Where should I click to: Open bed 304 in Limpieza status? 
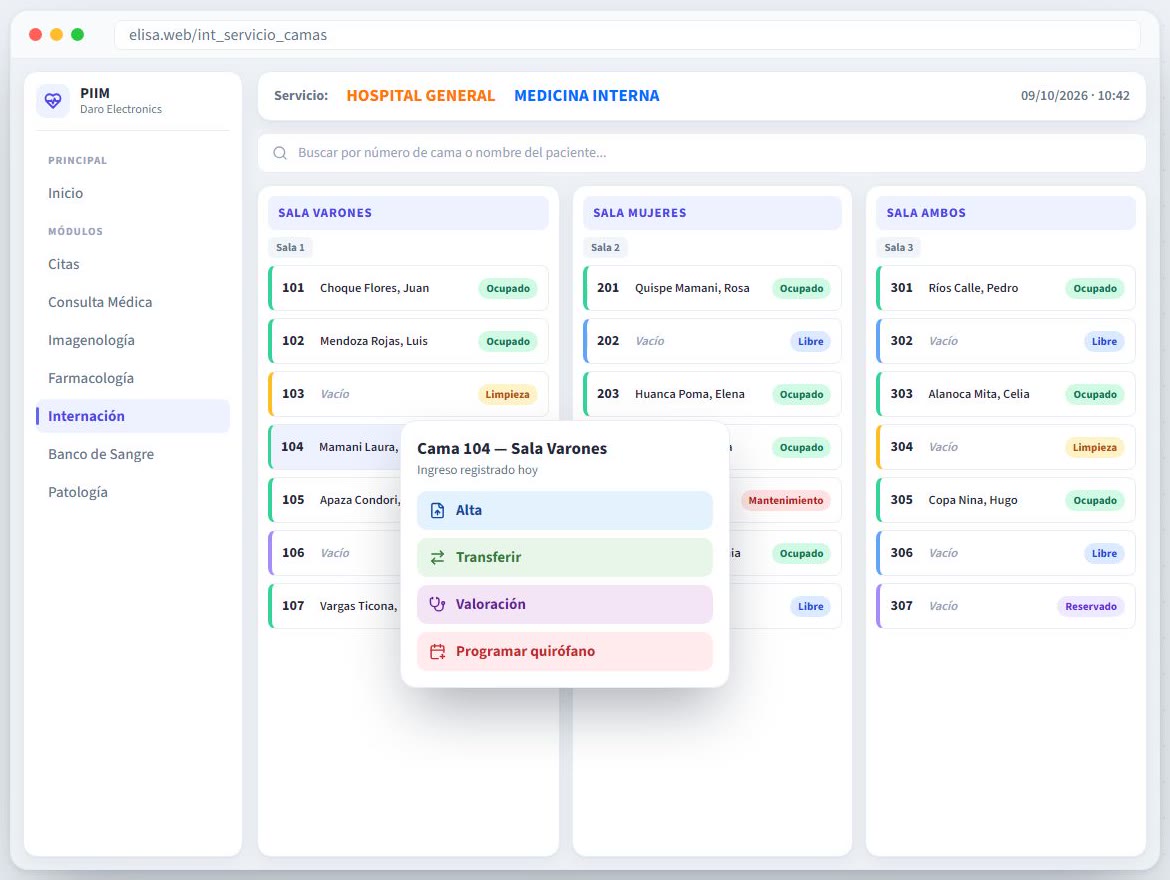[1006, 447]
